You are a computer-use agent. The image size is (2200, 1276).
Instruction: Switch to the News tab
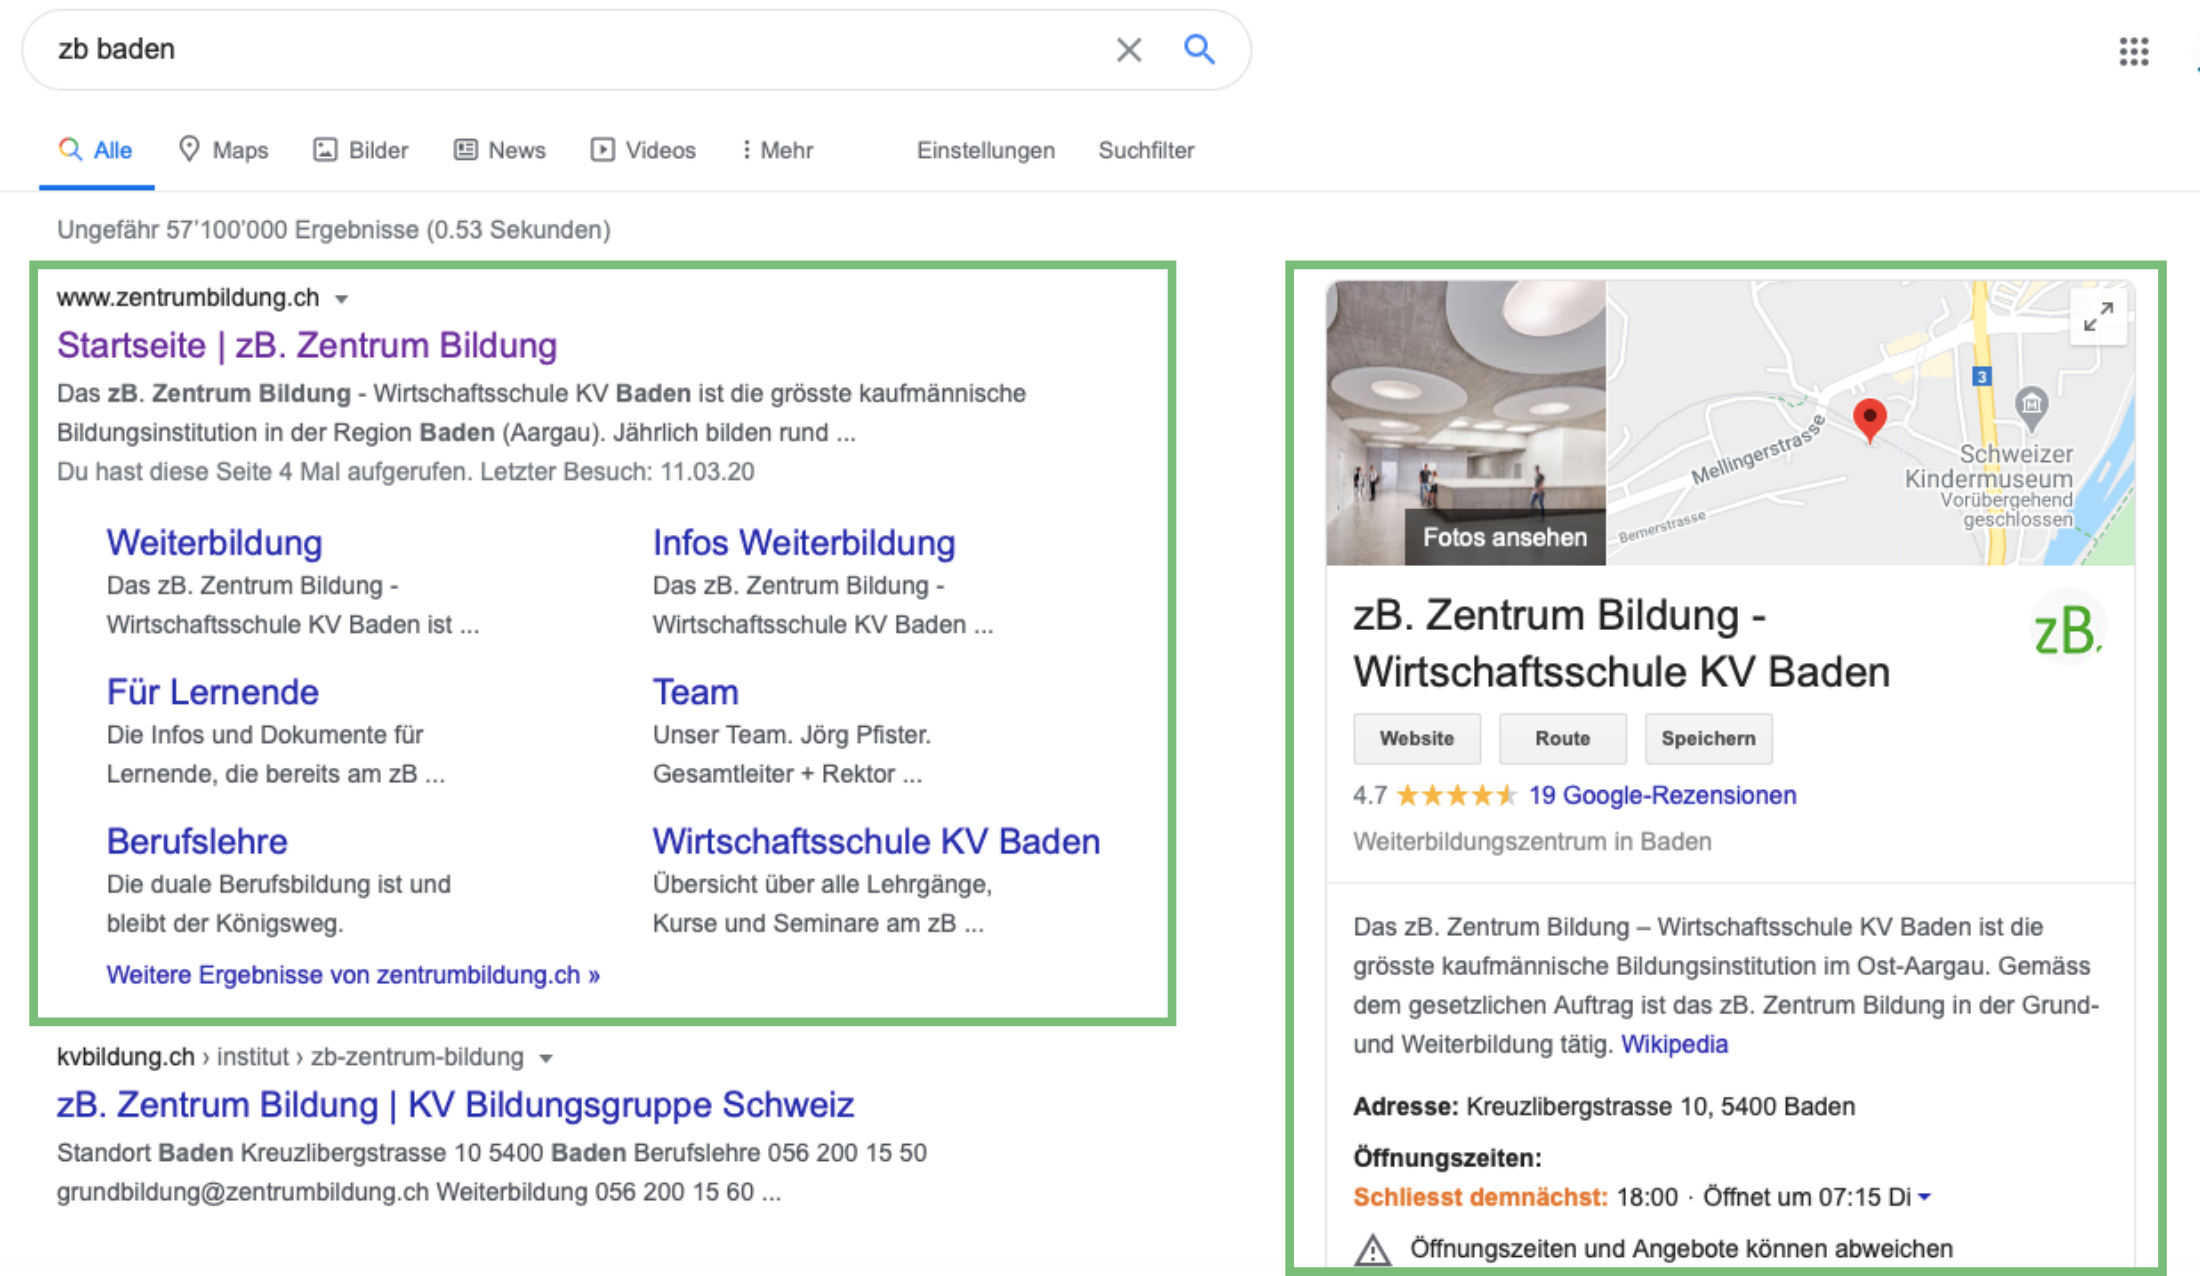click(x=500, y=150)
